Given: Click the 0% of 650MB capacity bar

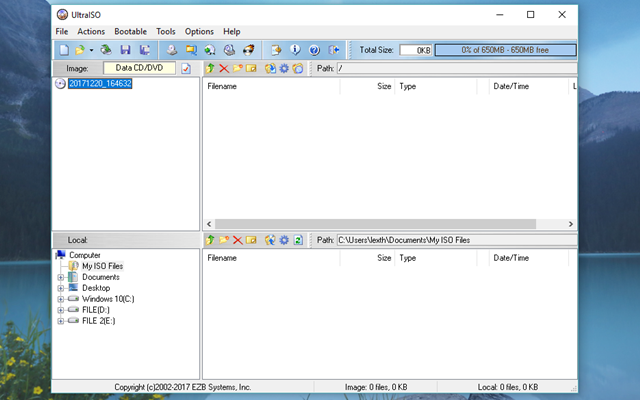Looking at the screenshot, I should 505,50.
